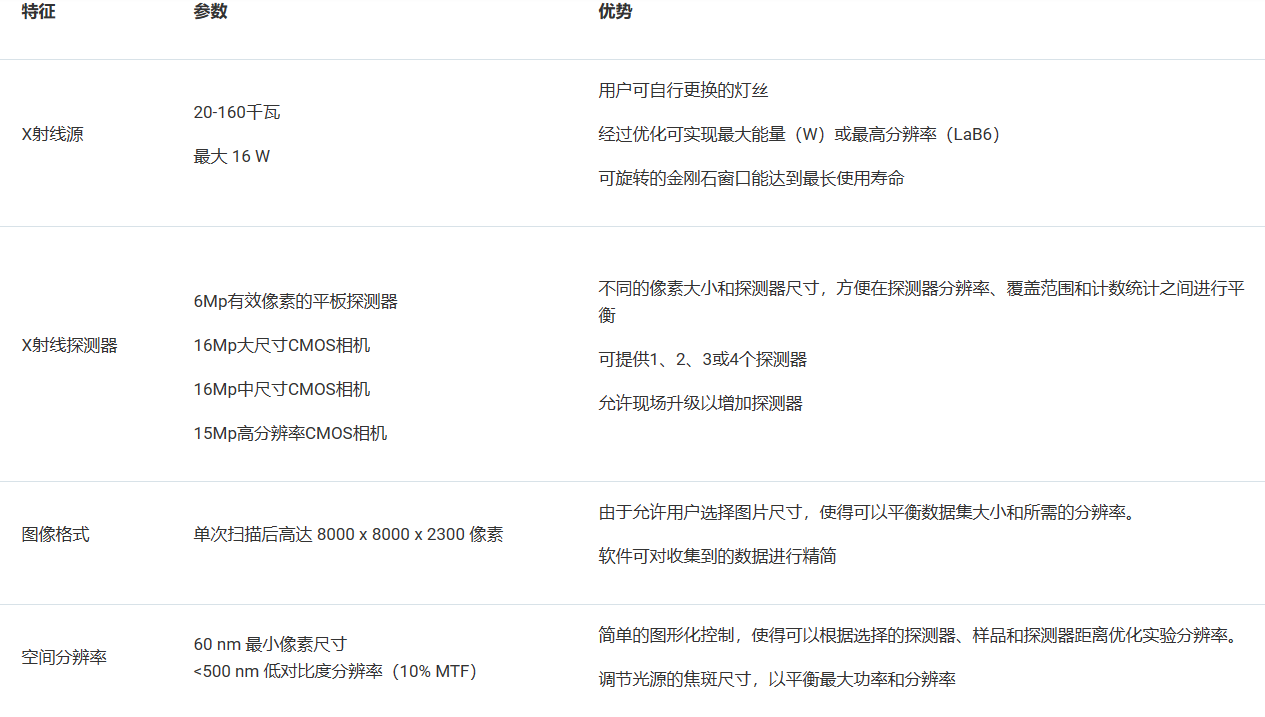Click the 最大 16 W parameter text
The image size is (1265, 717).
pyautogui.click(x=232, y=157)
